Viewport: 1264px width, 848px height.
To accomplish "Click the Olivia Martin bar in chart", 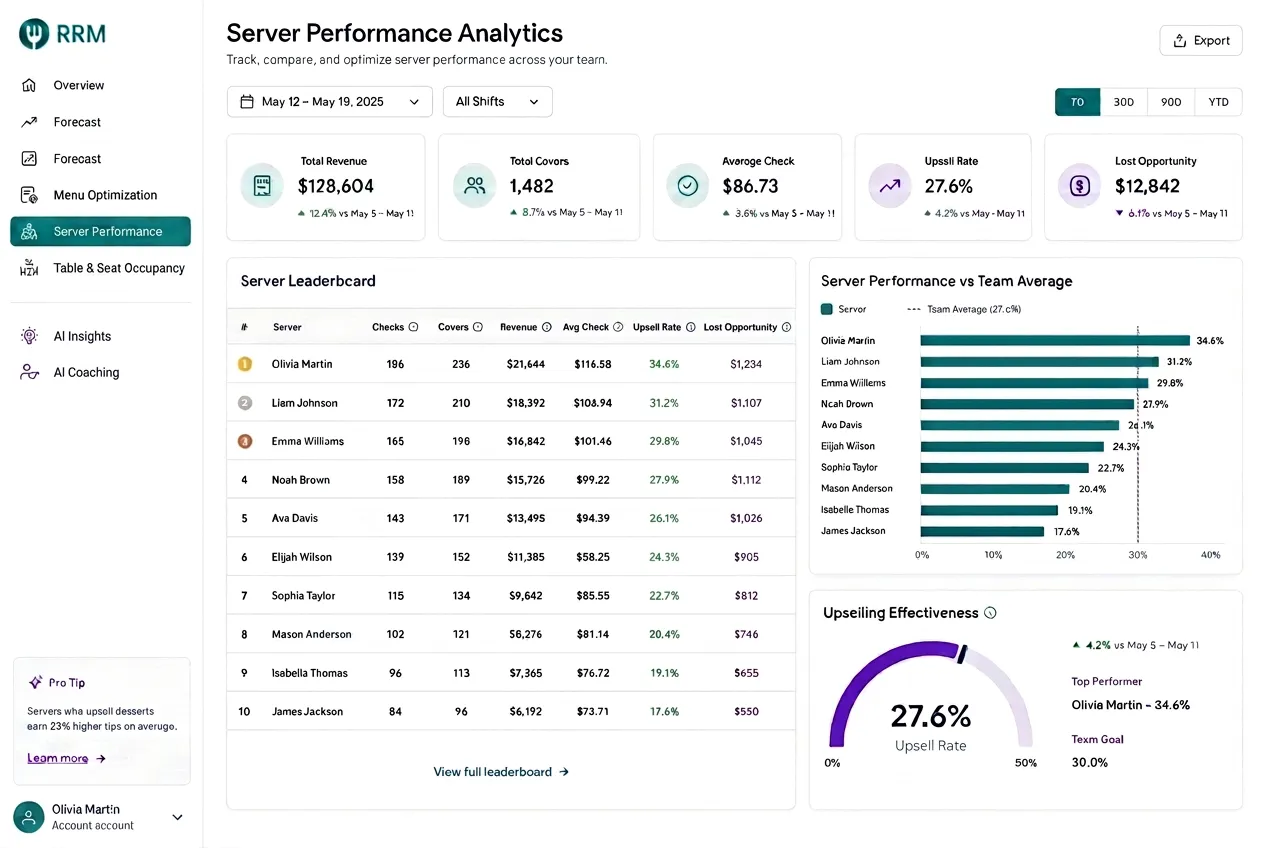I will click(x=1055, y=341).
